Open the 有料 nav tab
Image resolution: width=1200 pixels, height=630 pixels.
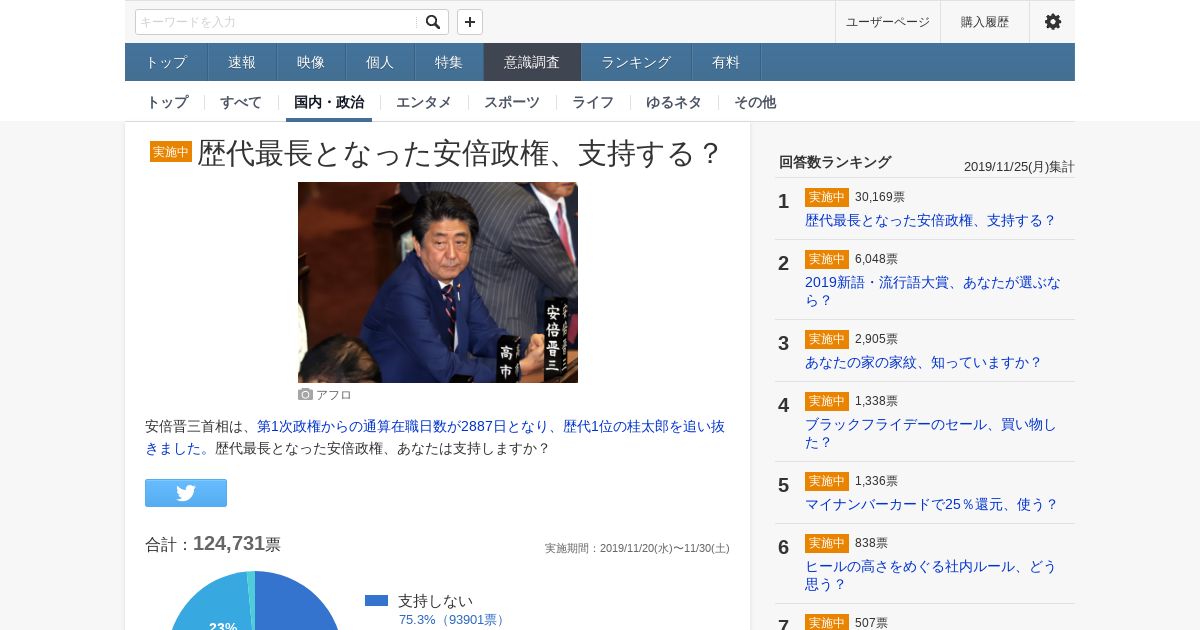[x=726, y=62]
